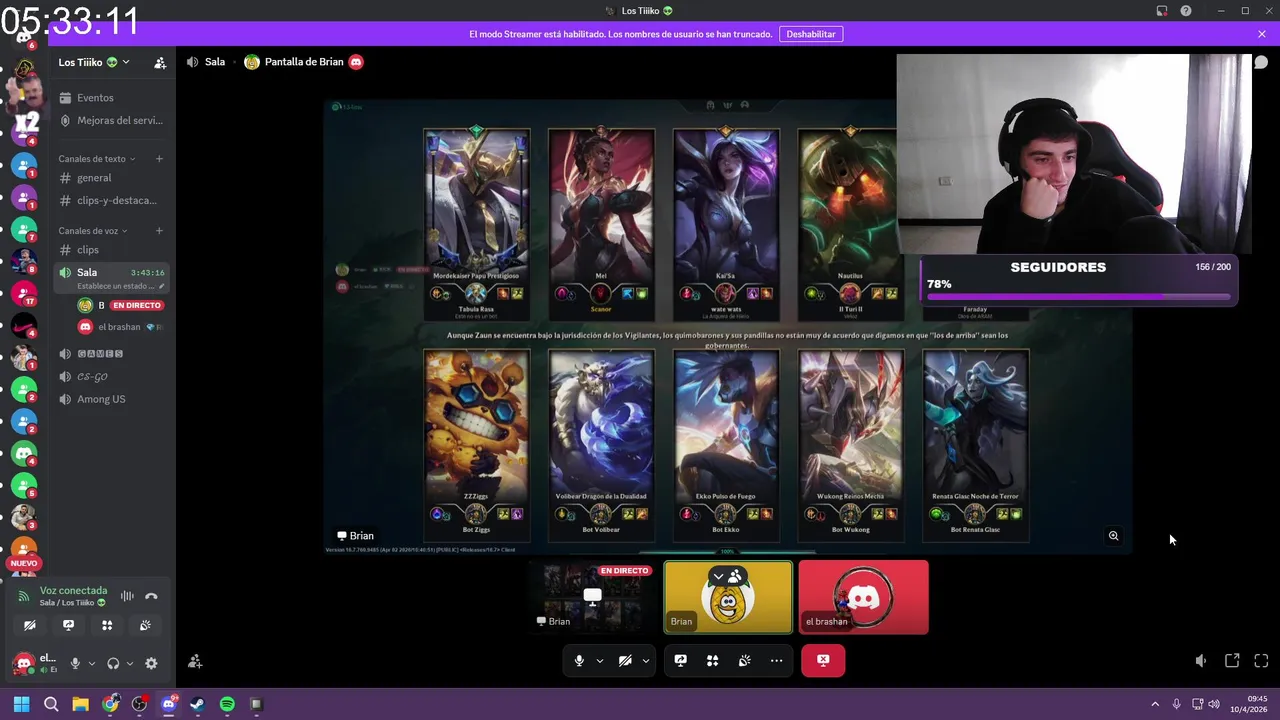Toggle camera in bottom call controls
1280x720 pixels.
625,660
